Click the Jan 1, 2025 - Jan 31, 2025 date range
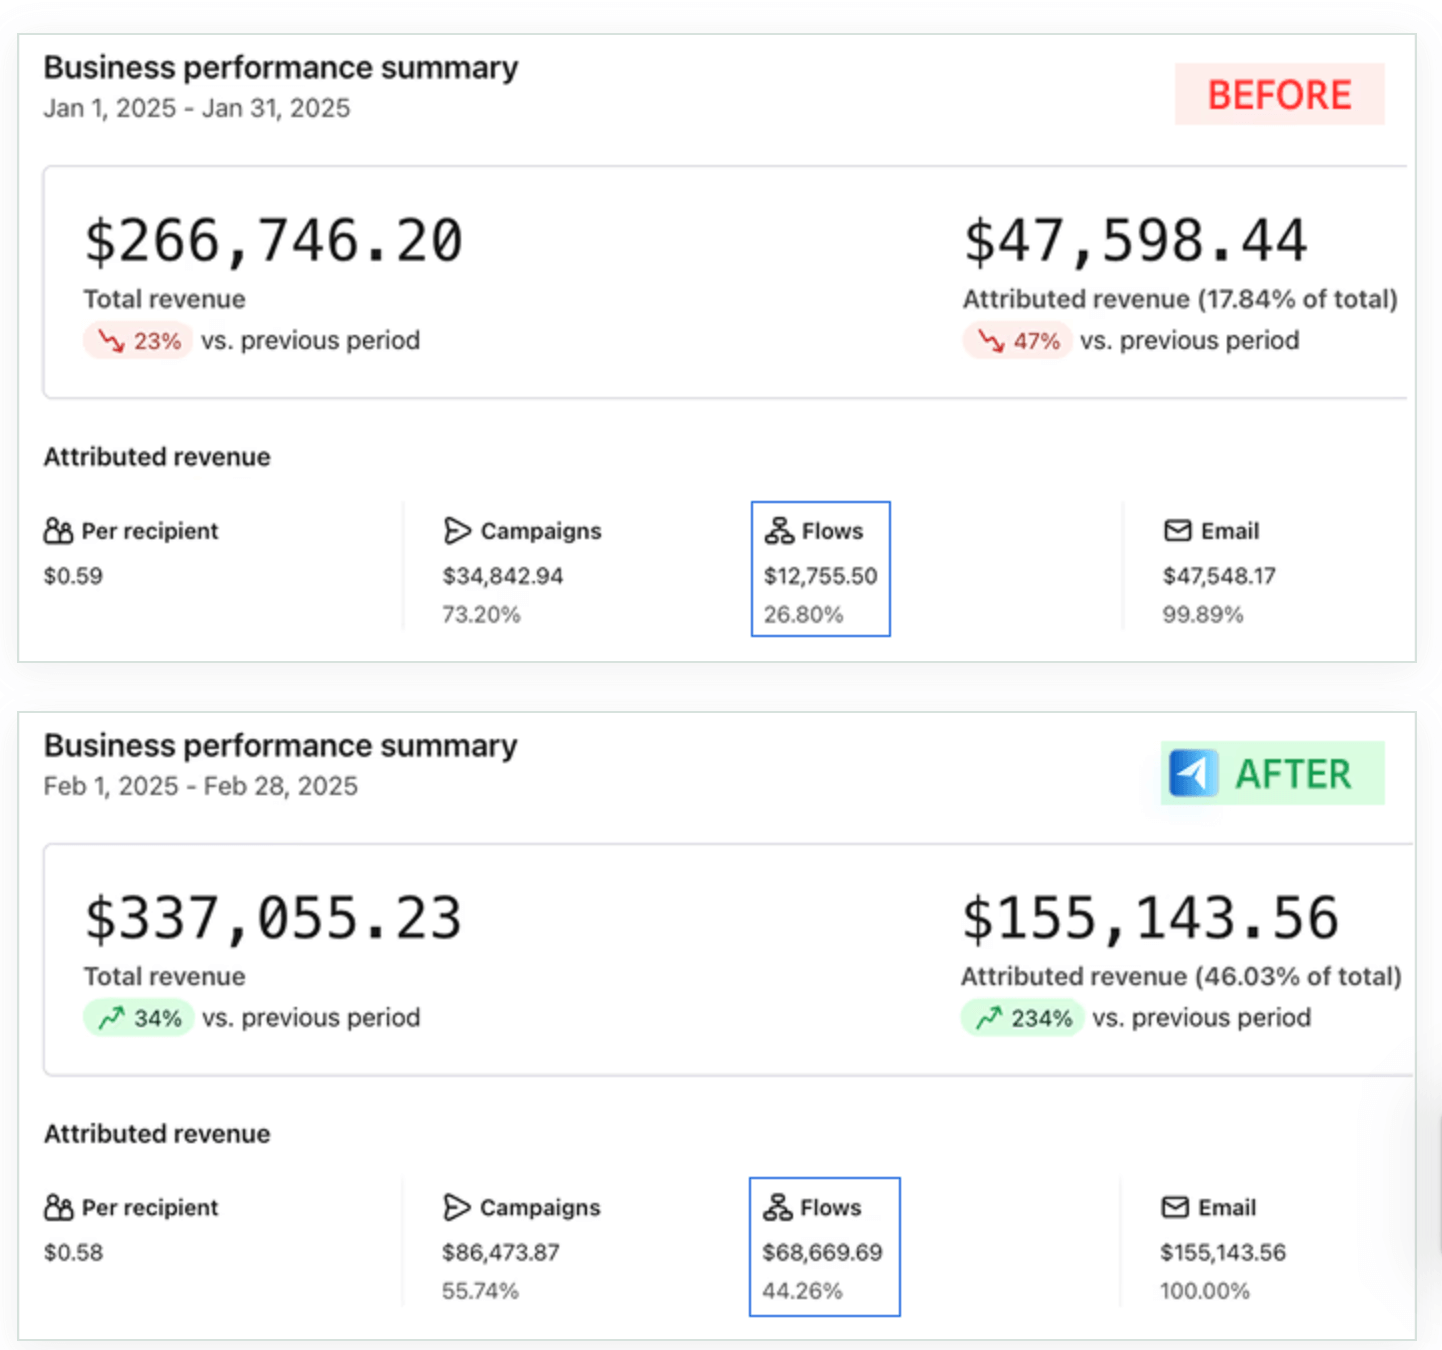The image size is (1442, 1350). pyautogui.click(x=197, y=108)
